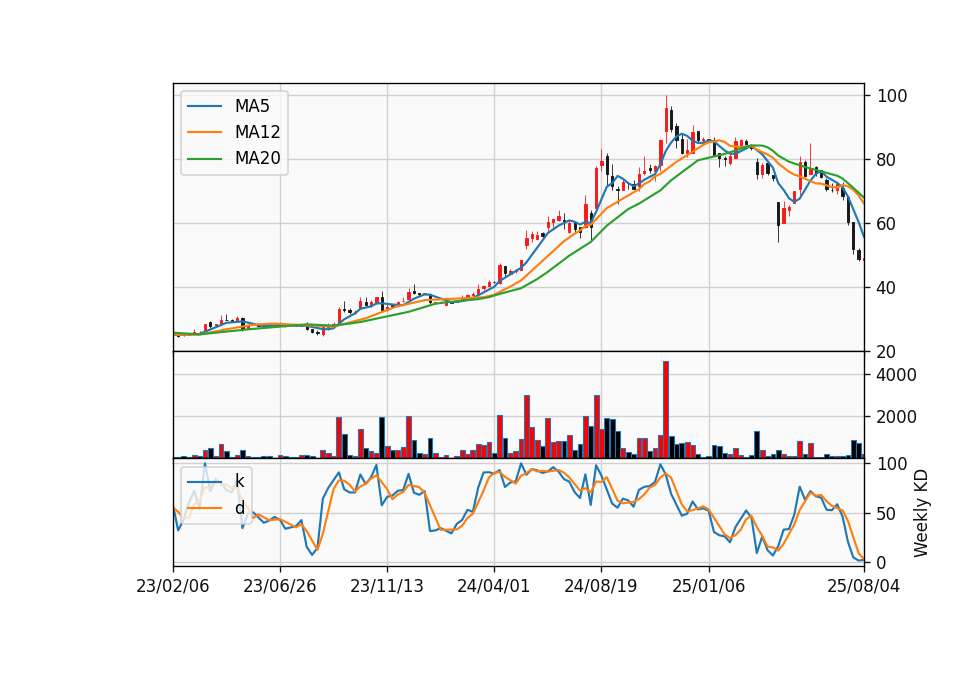This screenshot has width=960, height=690.
Task: Click the blue MA5 legend line sample
Action: 204,106
